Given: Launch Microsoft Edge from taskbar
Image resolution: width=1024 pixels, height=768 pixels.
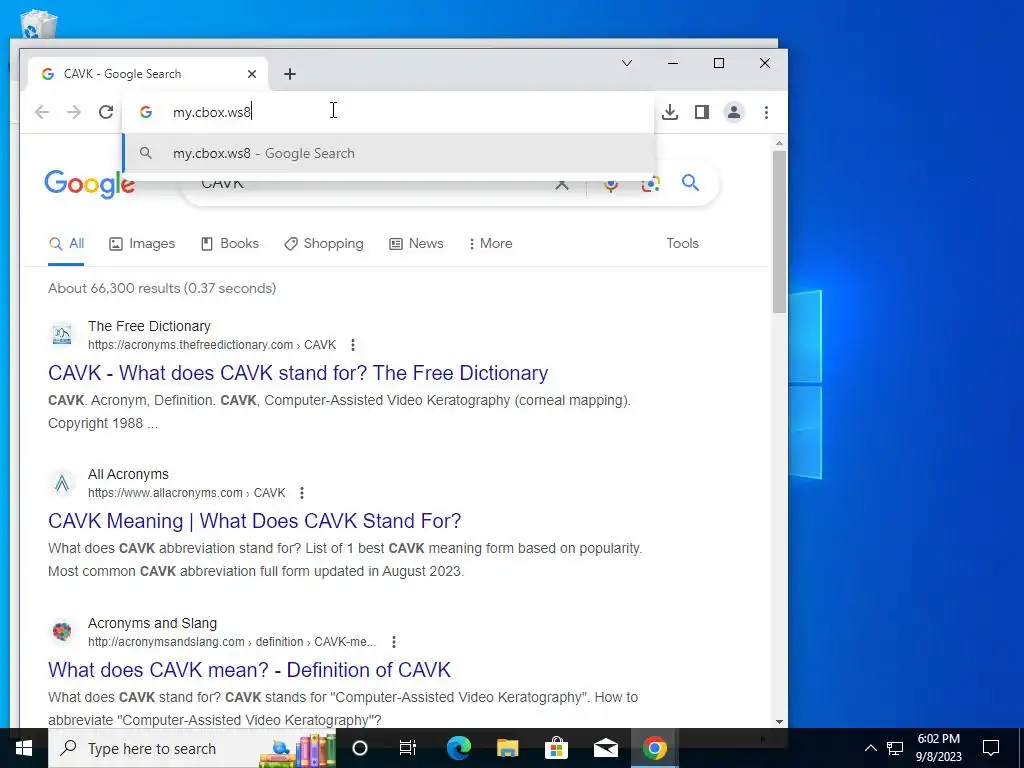Looking at the screenshot, I should (x=458, y=748).
